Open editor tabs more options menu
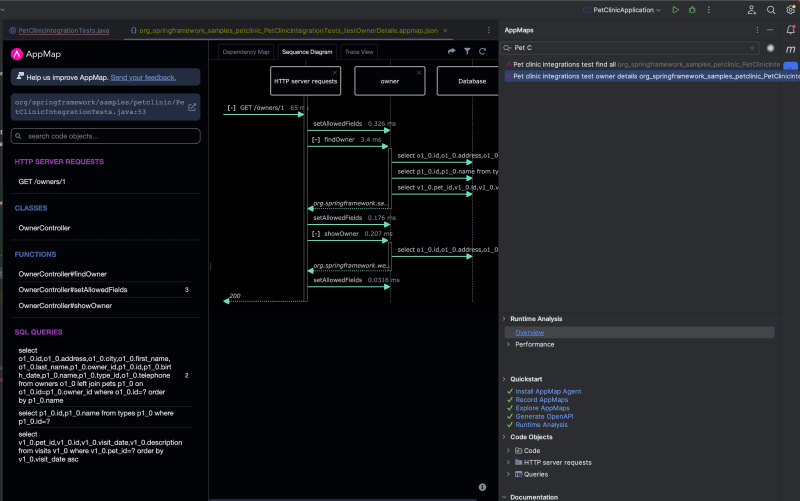The height and width of the screenshot is (501, 800). (x=488, y=30)
